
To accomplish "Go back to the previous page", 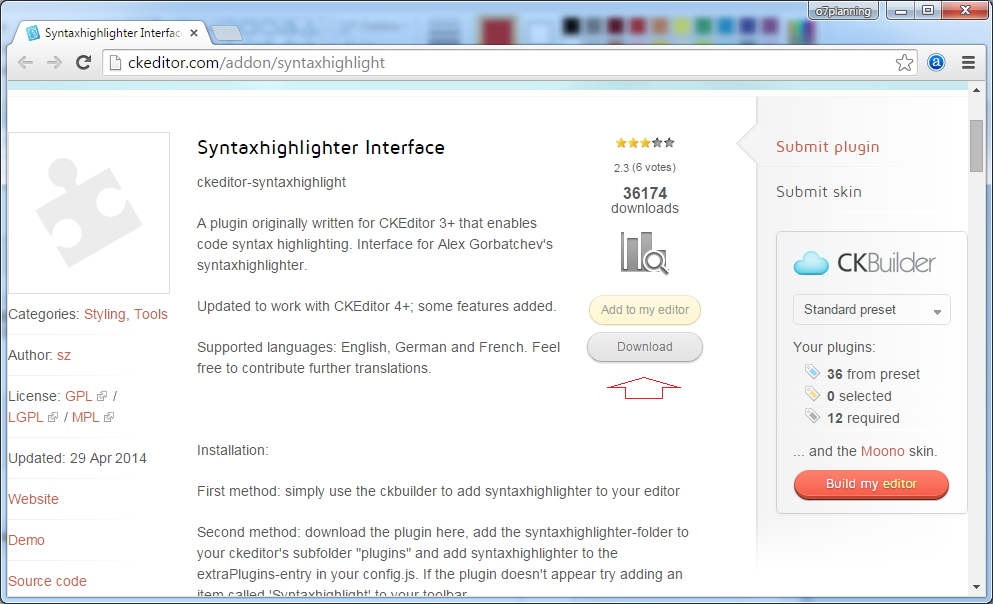I will pos(25,63).
